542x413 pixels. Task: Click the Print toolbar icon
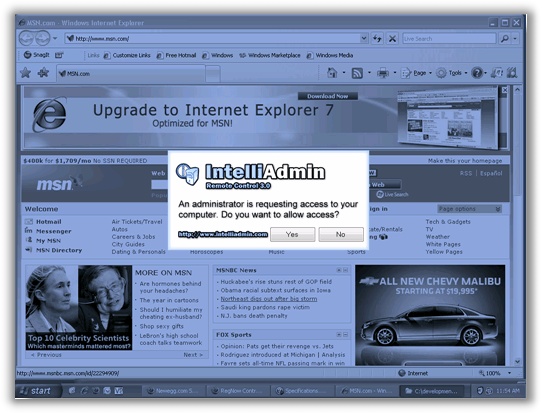pos(383,73)
